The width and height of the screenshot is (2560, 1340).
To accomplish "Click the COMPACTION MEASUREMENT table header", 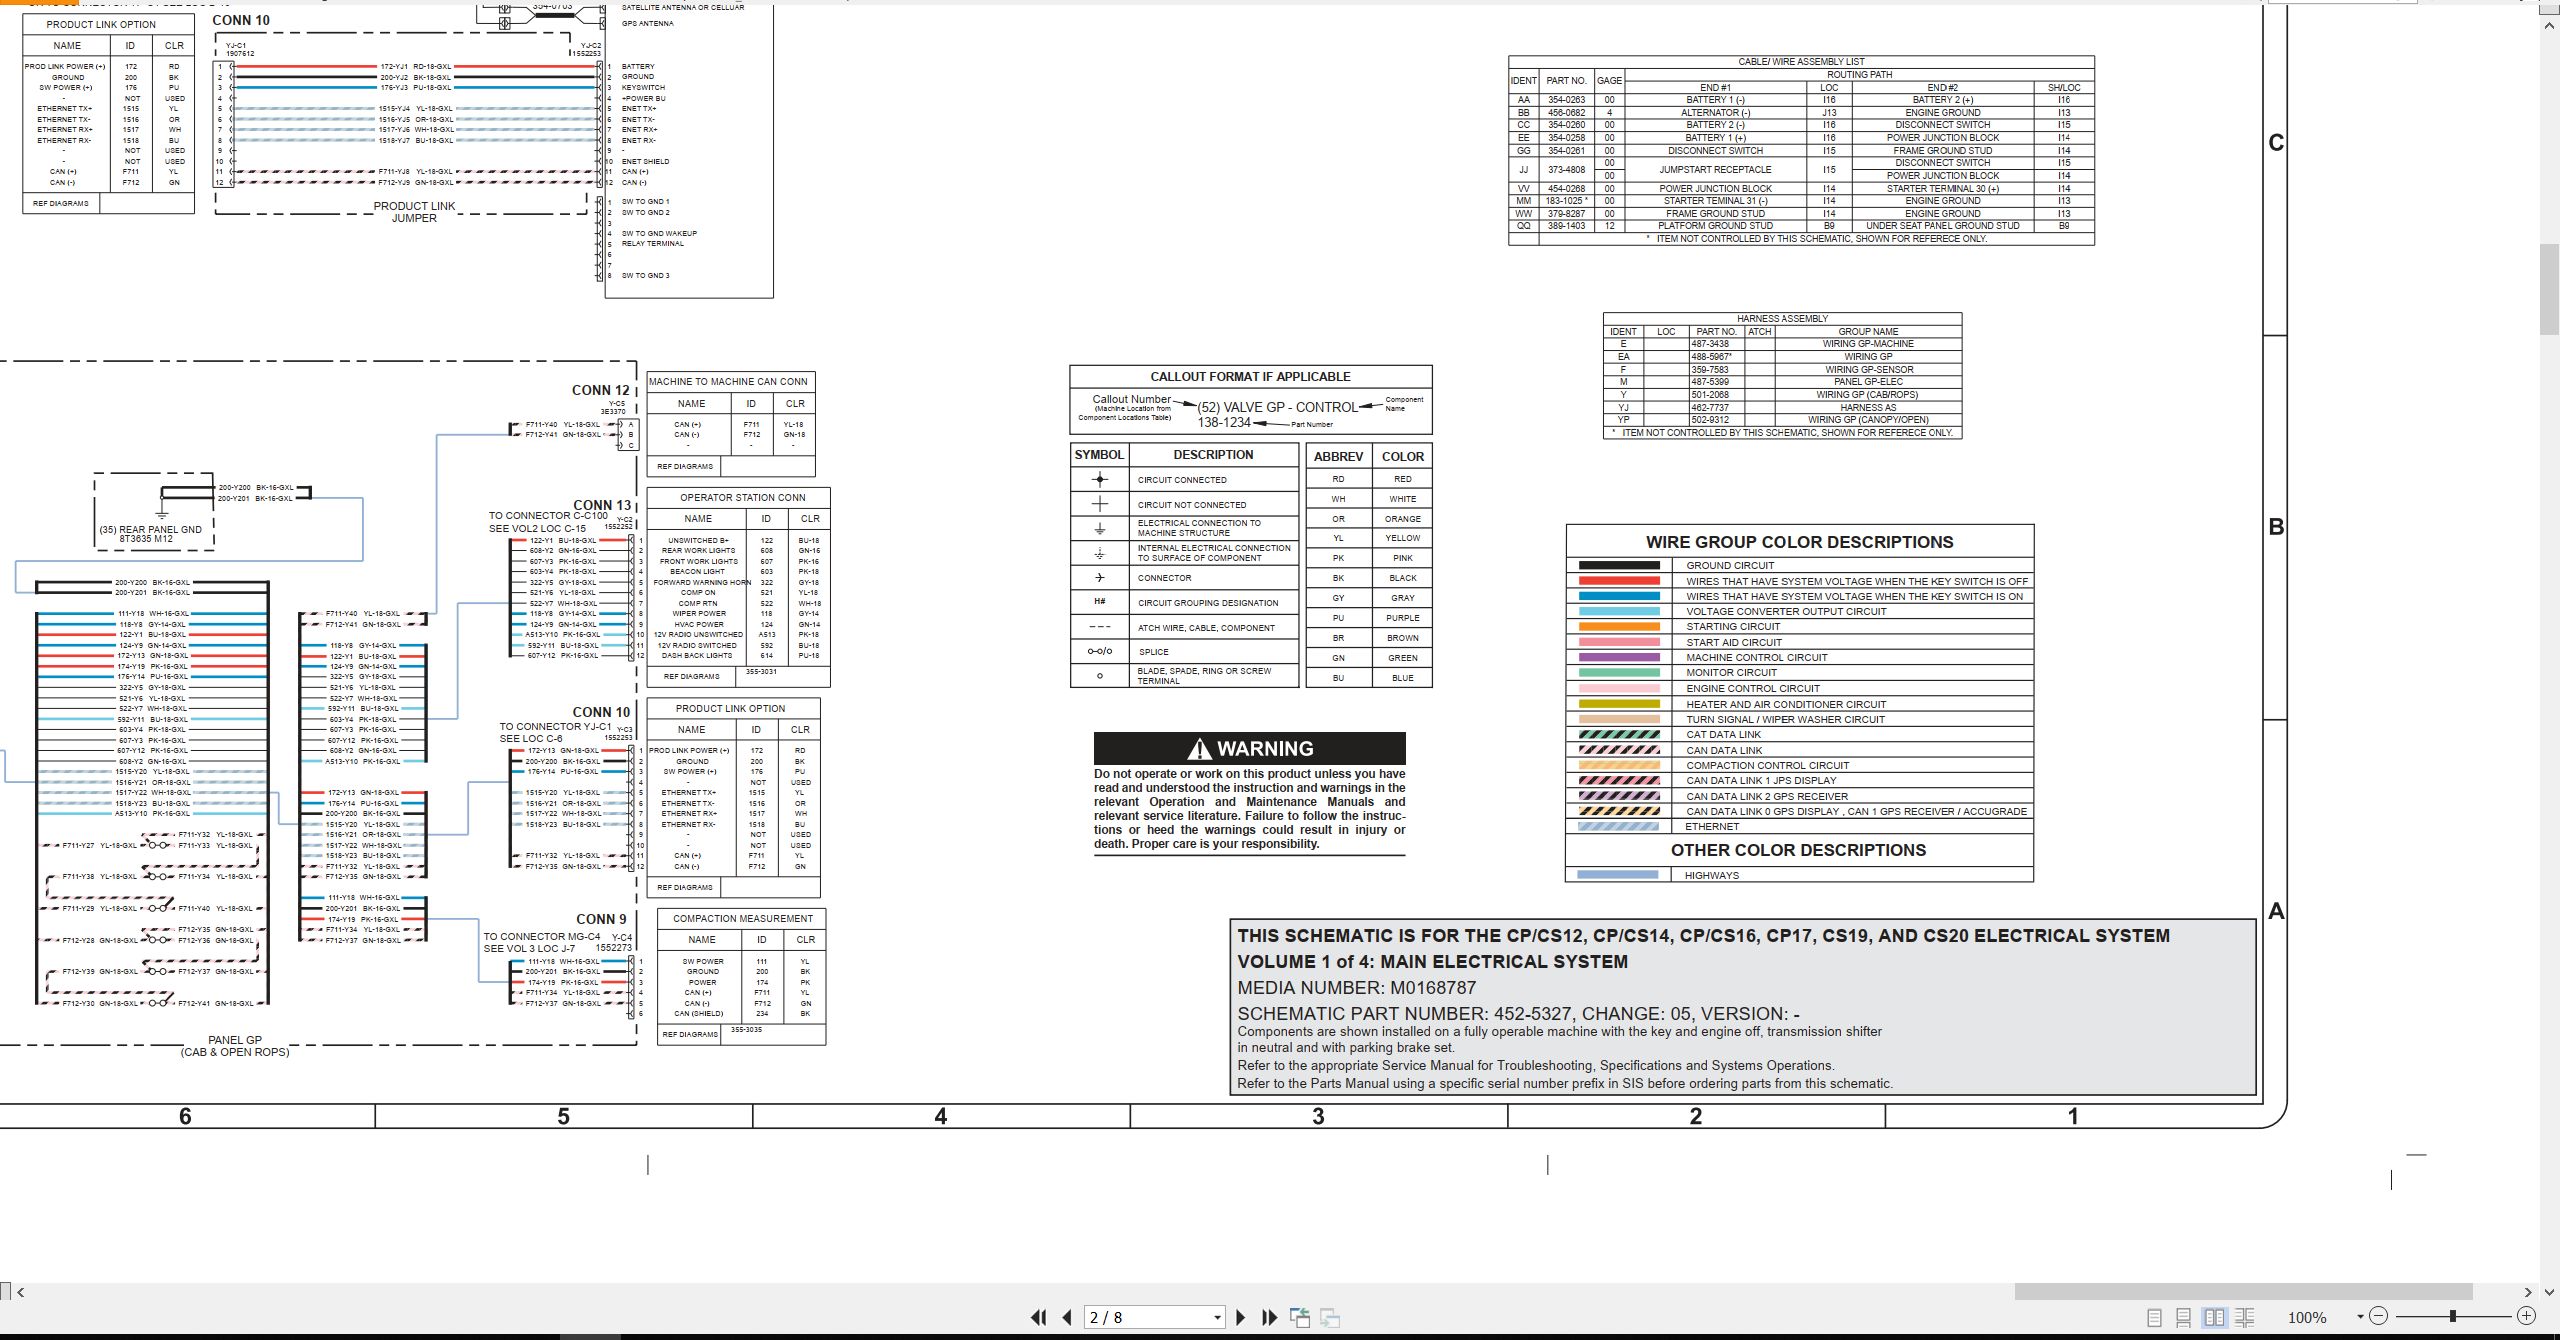I will pos(742,918).
